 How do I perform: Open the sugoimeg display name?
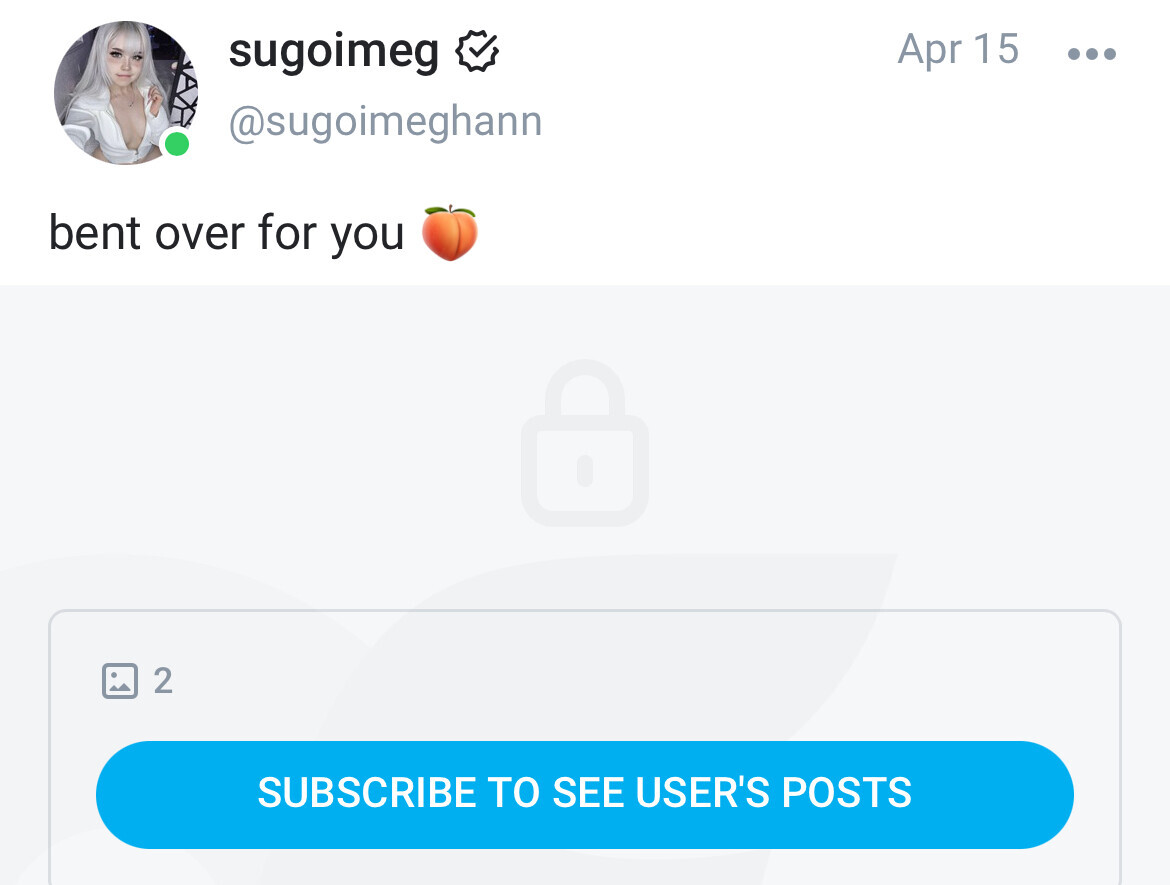tap(334, 51)
